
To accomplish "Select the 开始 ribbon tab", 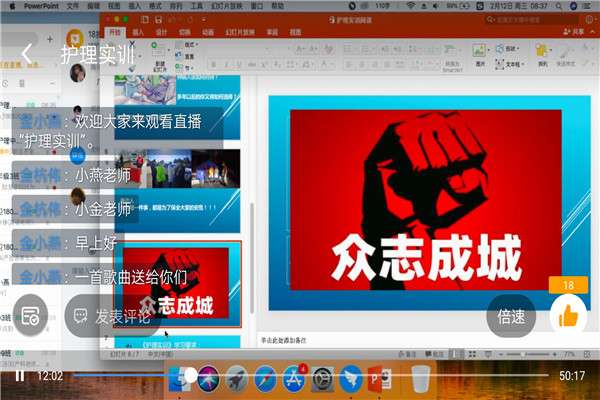I will click(x=114, y=32).
